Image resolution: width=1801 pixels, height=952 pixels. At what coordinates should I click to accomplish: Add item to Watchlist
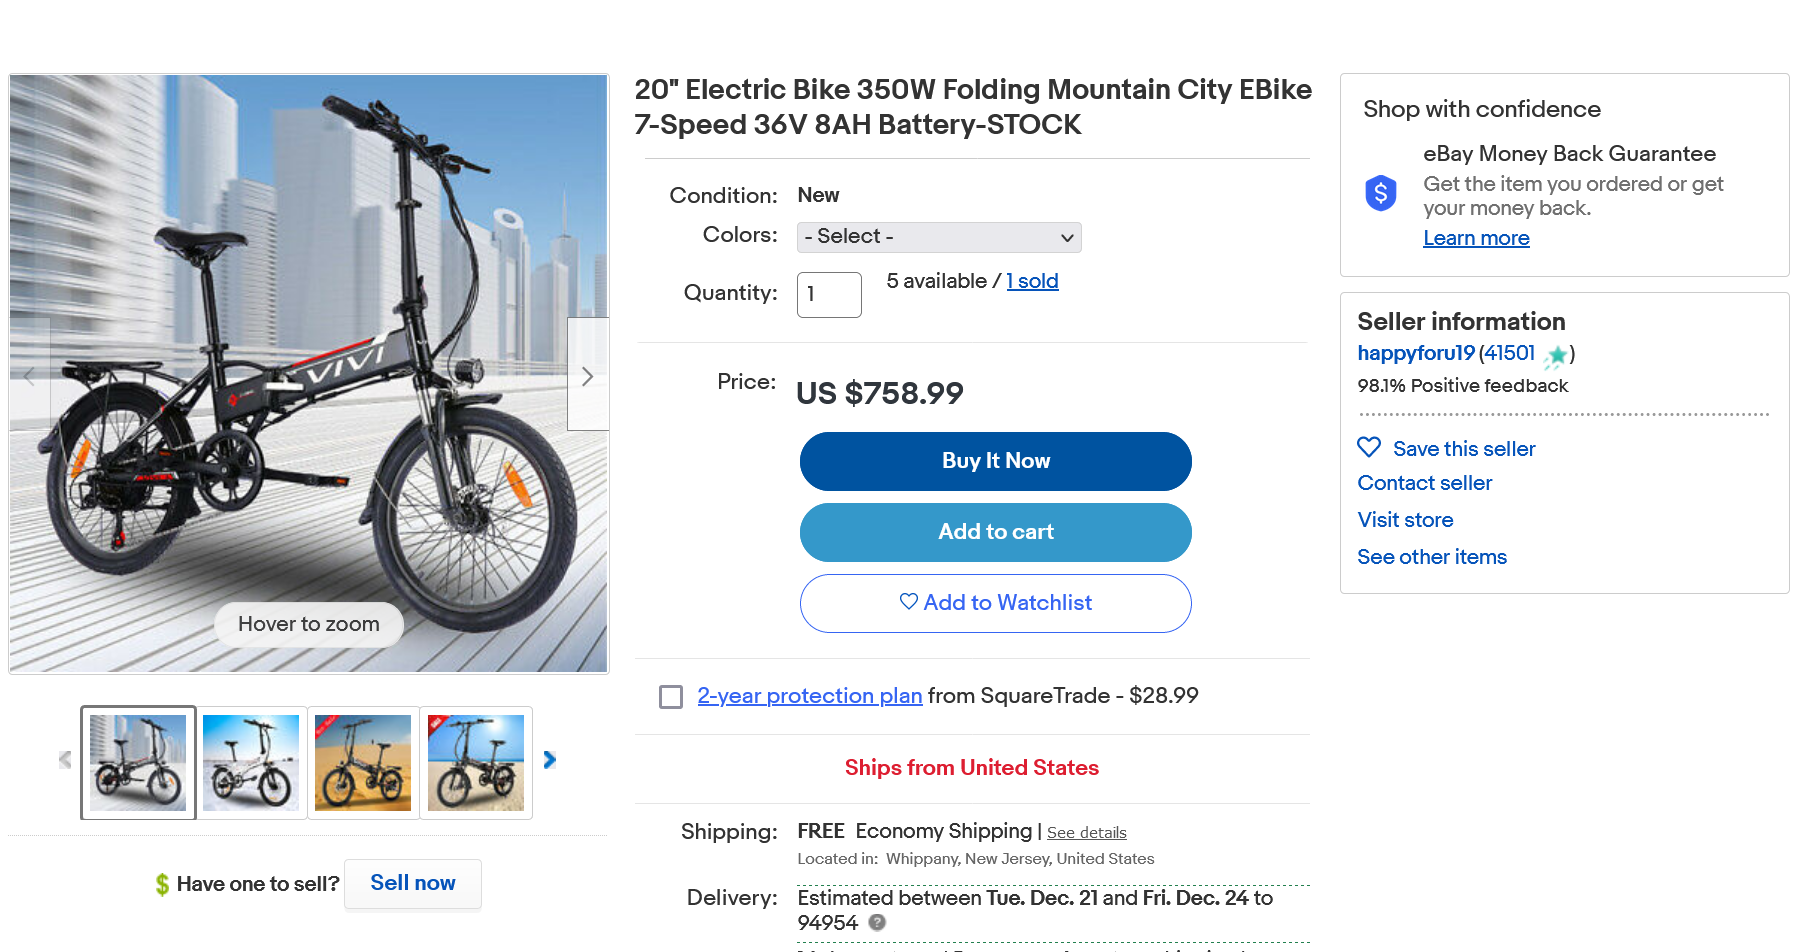[x=995, y=603]
